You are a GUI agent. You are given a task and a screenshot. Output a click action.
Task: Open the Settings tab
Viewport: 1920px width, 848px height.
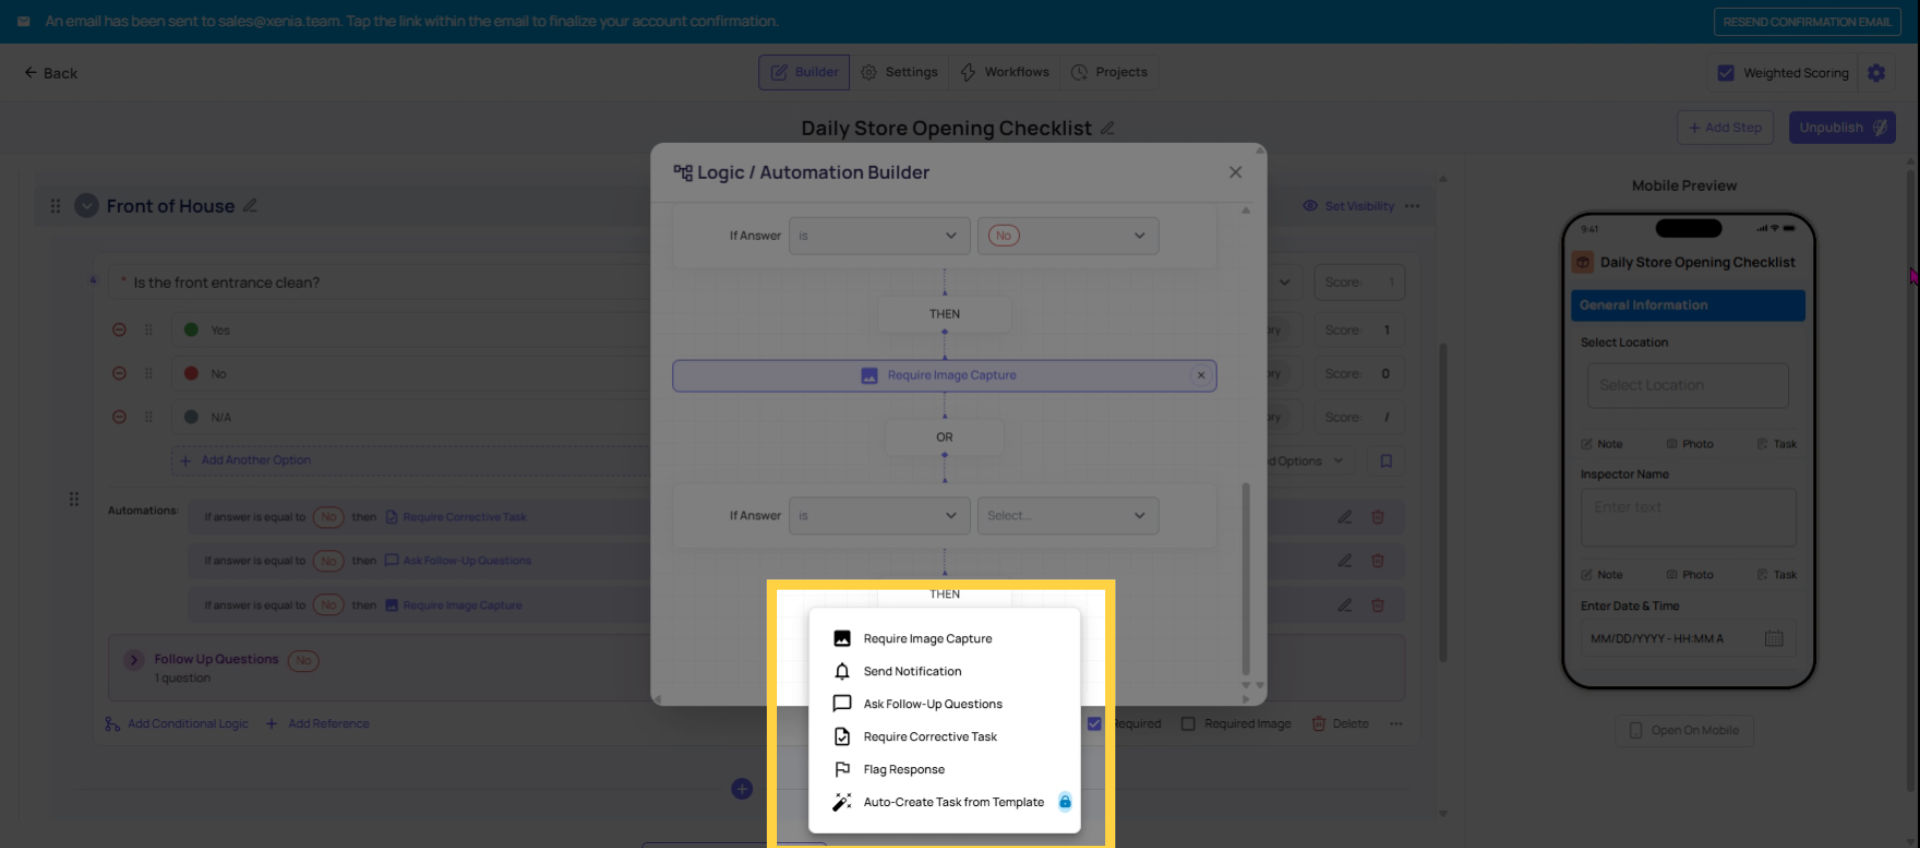click(899, 72)
